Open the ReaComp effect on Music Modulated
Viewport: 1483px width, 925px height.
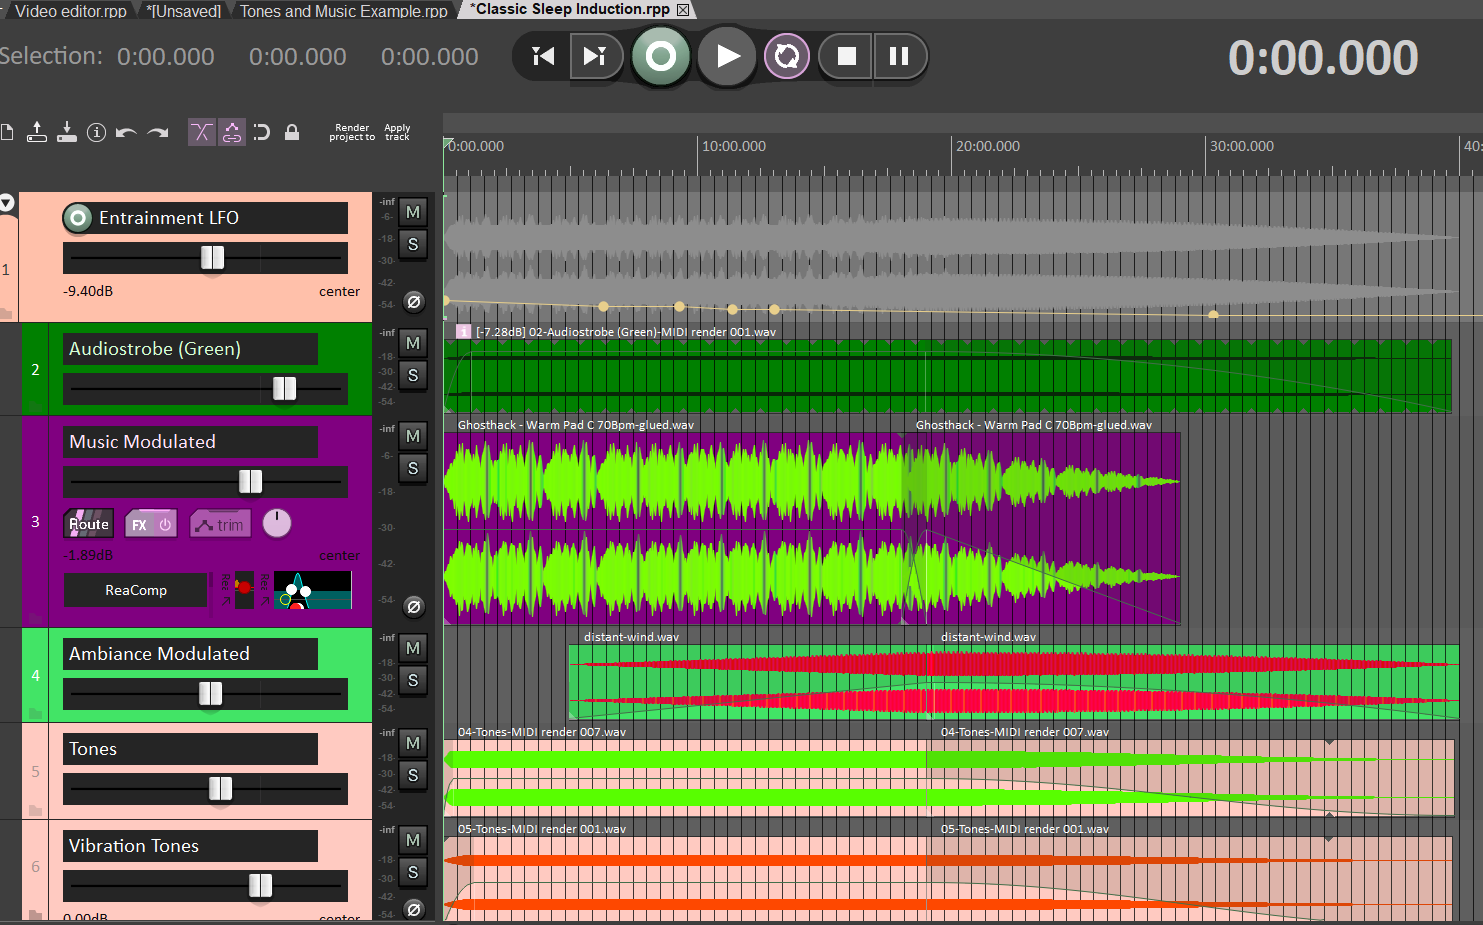[136, 590]
